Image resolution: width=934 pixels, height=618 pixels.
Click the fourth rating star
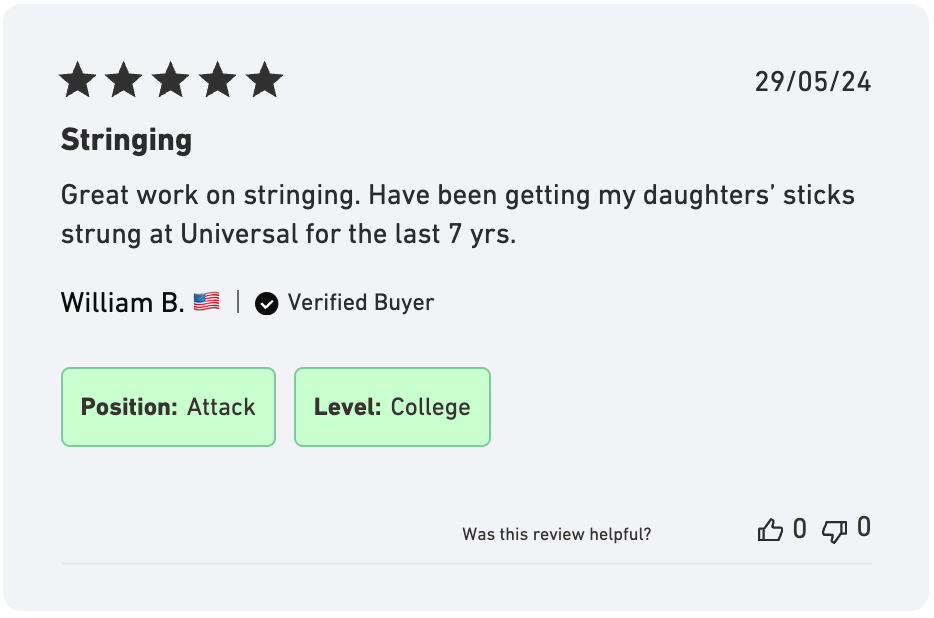(218, 80)
